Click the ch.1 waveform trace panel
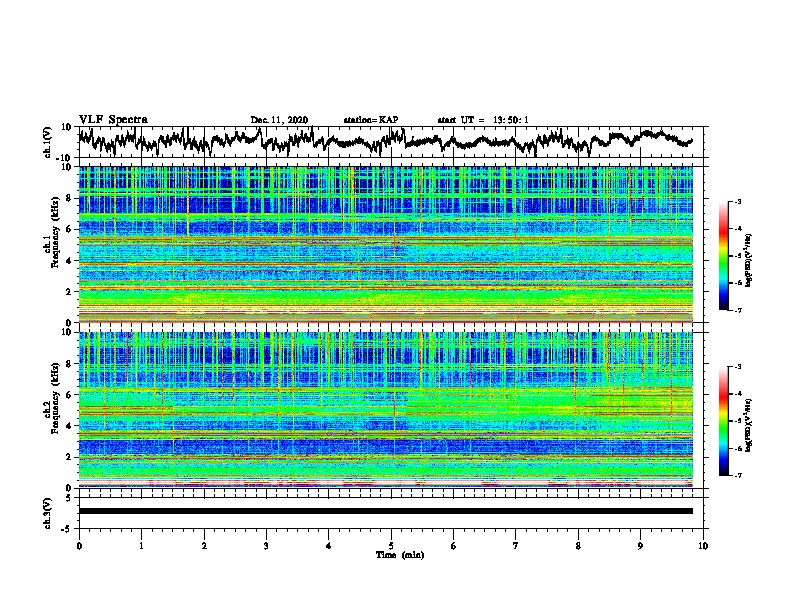The image size is (792, 612). click(390, 142)
